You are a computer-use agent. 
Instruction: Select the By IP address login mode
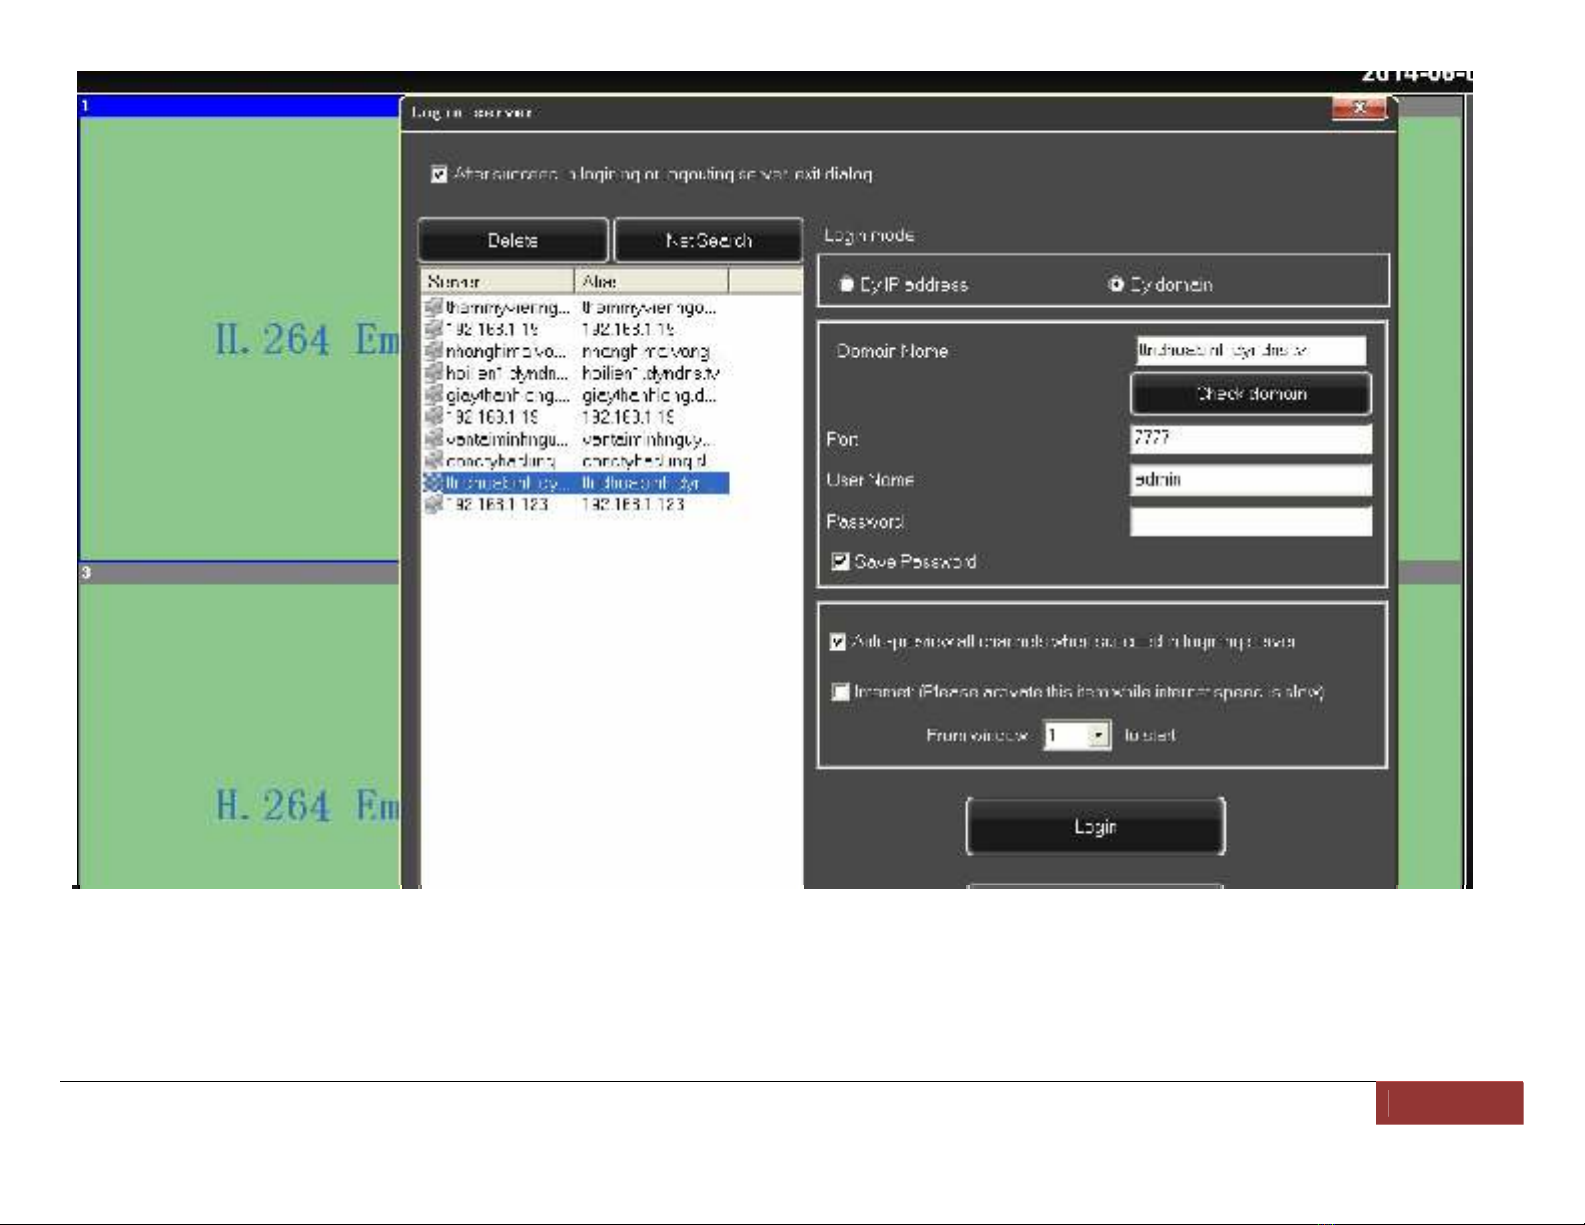tap(846, 285)
